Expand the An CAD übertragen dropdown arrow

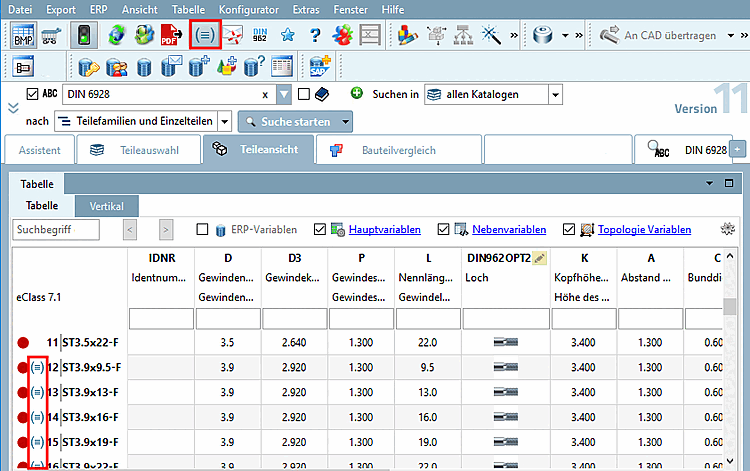tap(730, 35)
